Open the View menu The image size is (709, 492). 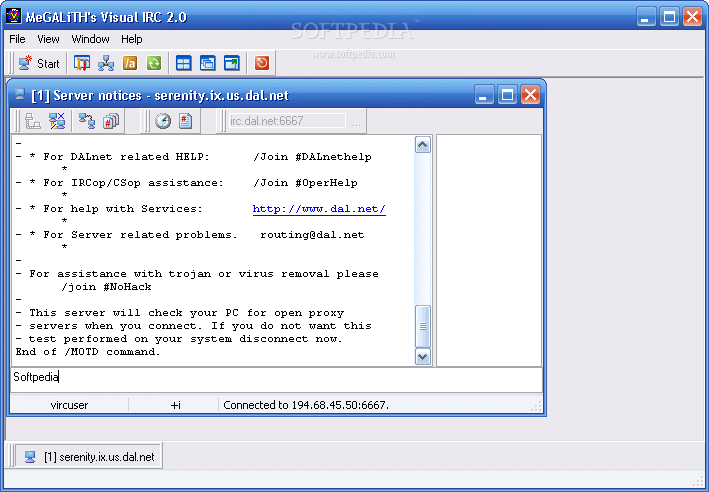pos(48,39)
